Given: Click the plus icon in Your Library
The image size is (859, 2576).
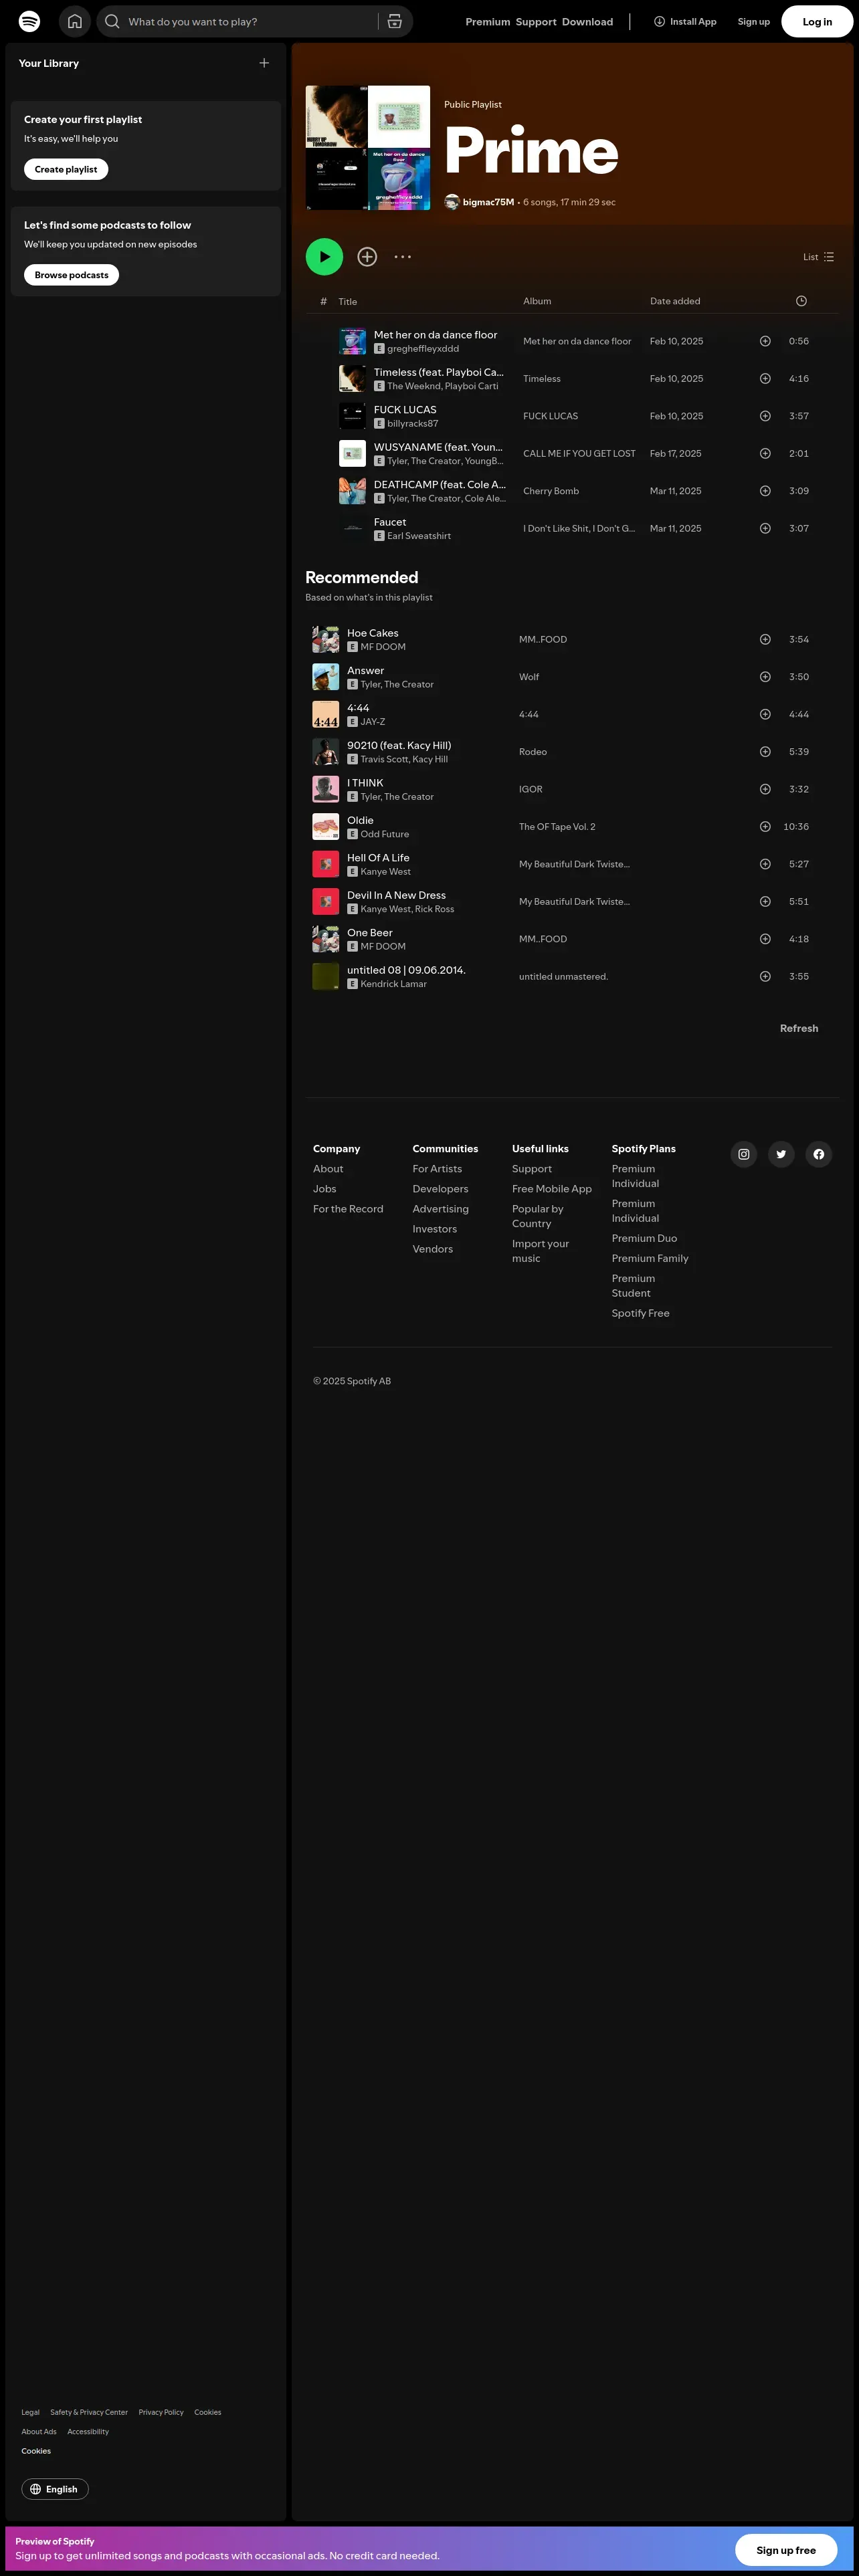Looking at the screenshot, I should click(x=264, y=63).
